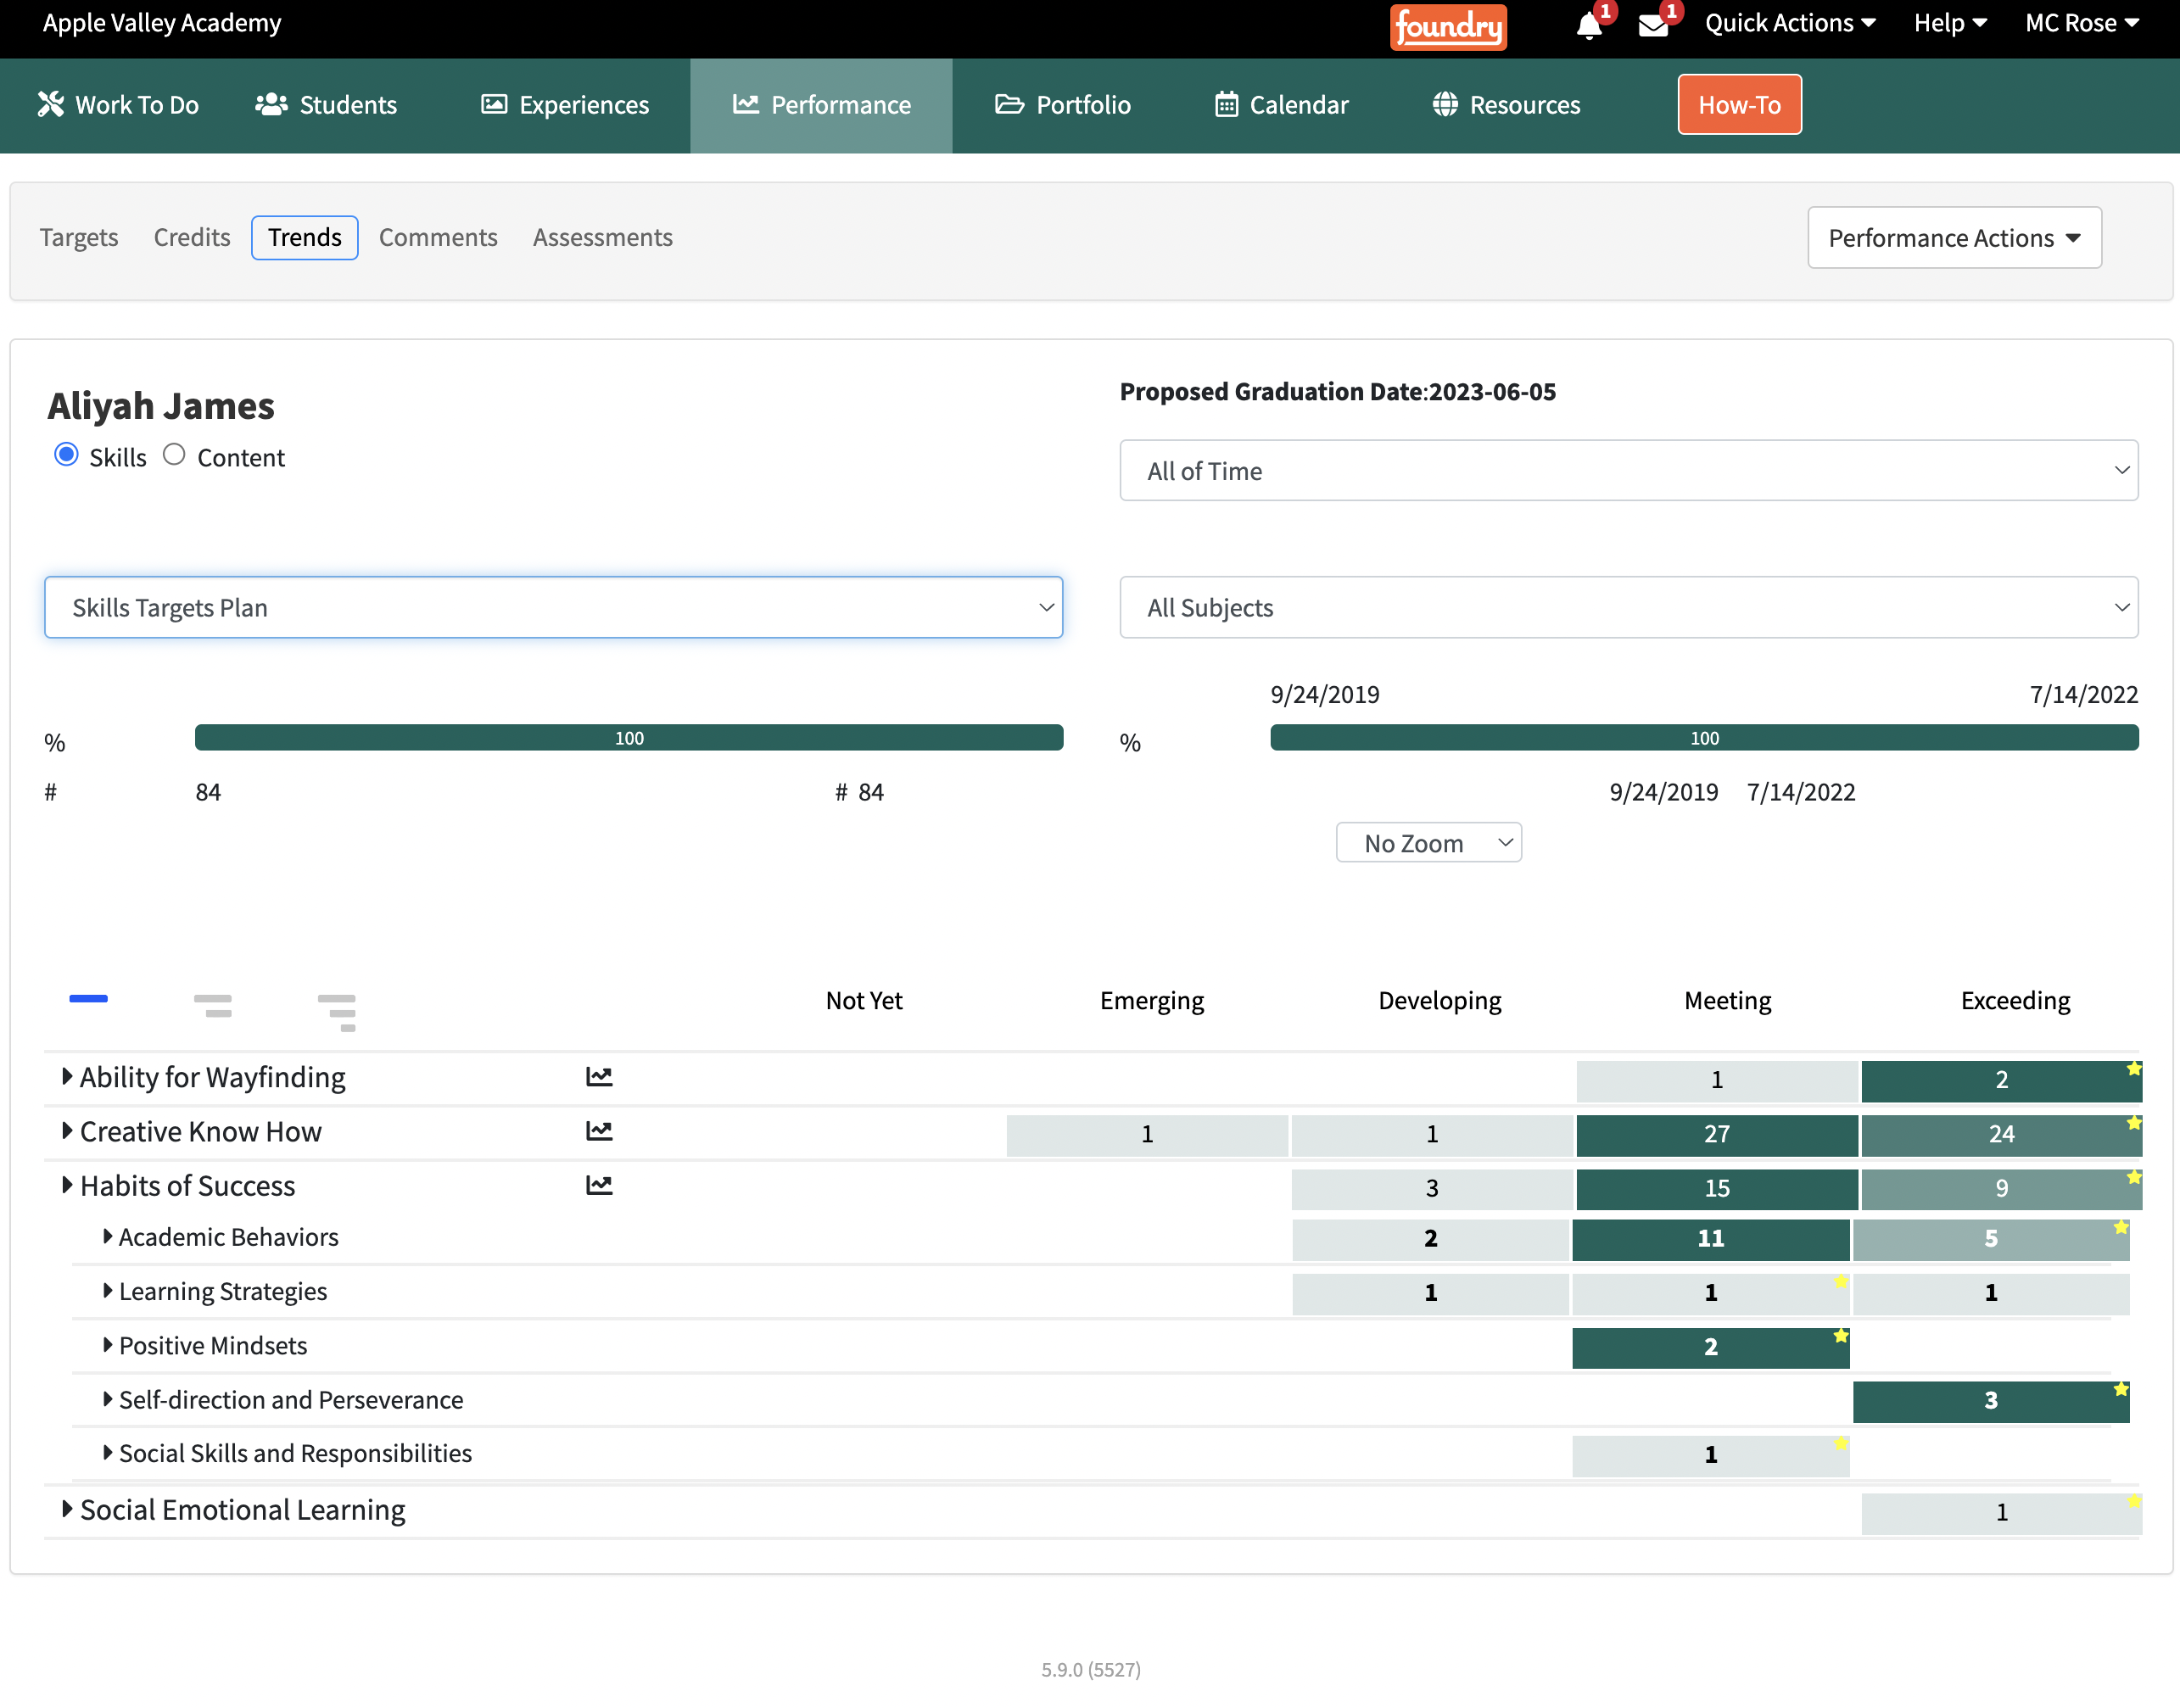
Task: Open the Performance Actions dropdown
Action: click(x=1954, y=238)
